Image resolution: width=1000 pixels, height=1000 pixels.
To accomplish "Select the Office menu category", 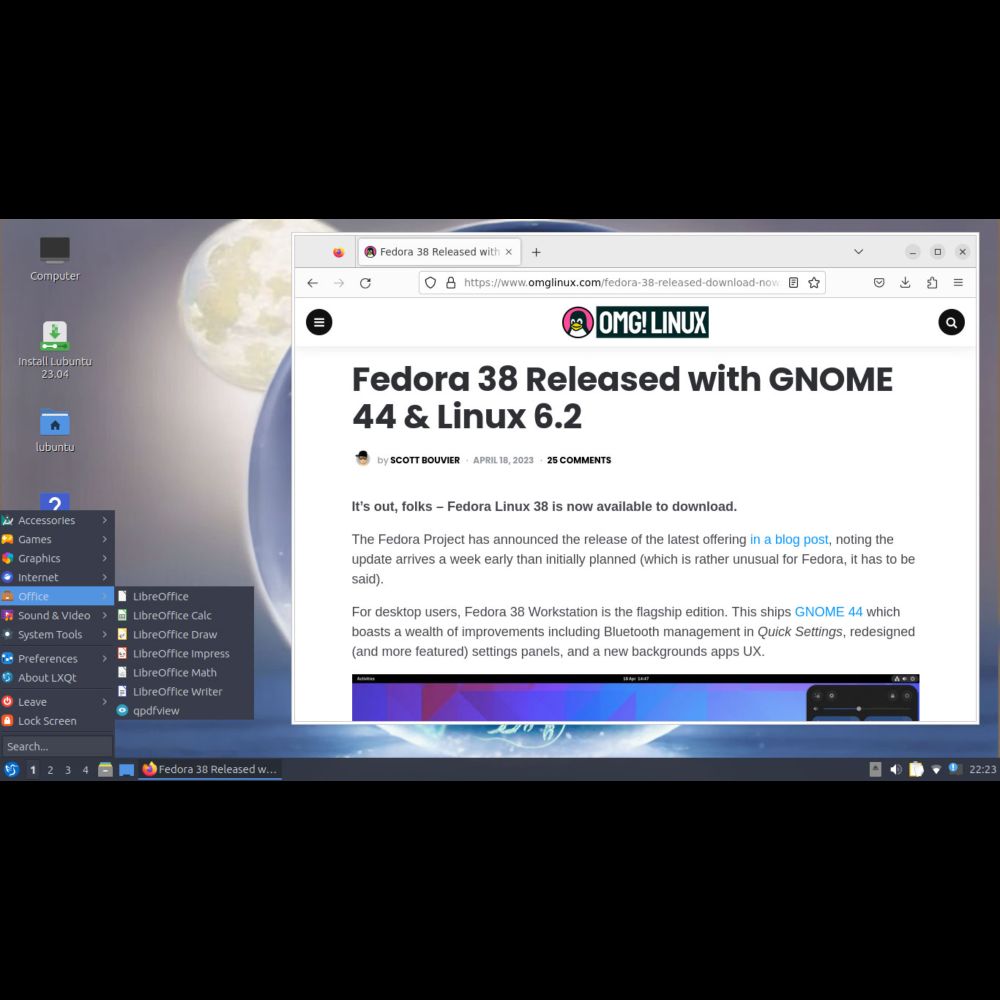I will click(57, 596).
